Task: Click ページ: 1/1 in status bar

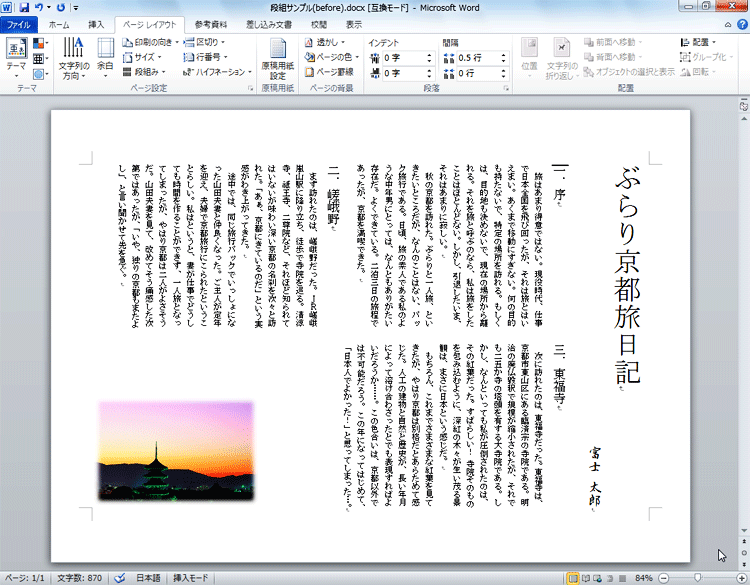Action: point(24,578)
